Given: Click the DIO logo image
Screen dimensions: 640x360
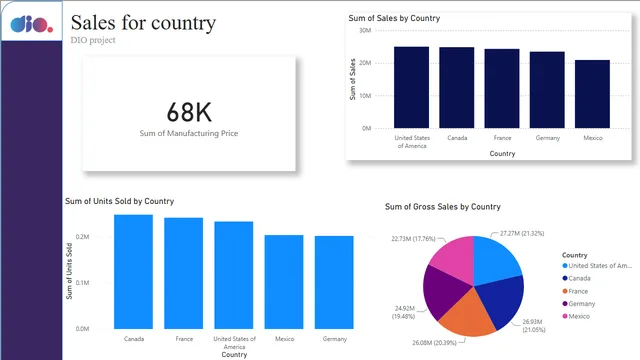Looking at the screenshot, I should click(32, 24).
